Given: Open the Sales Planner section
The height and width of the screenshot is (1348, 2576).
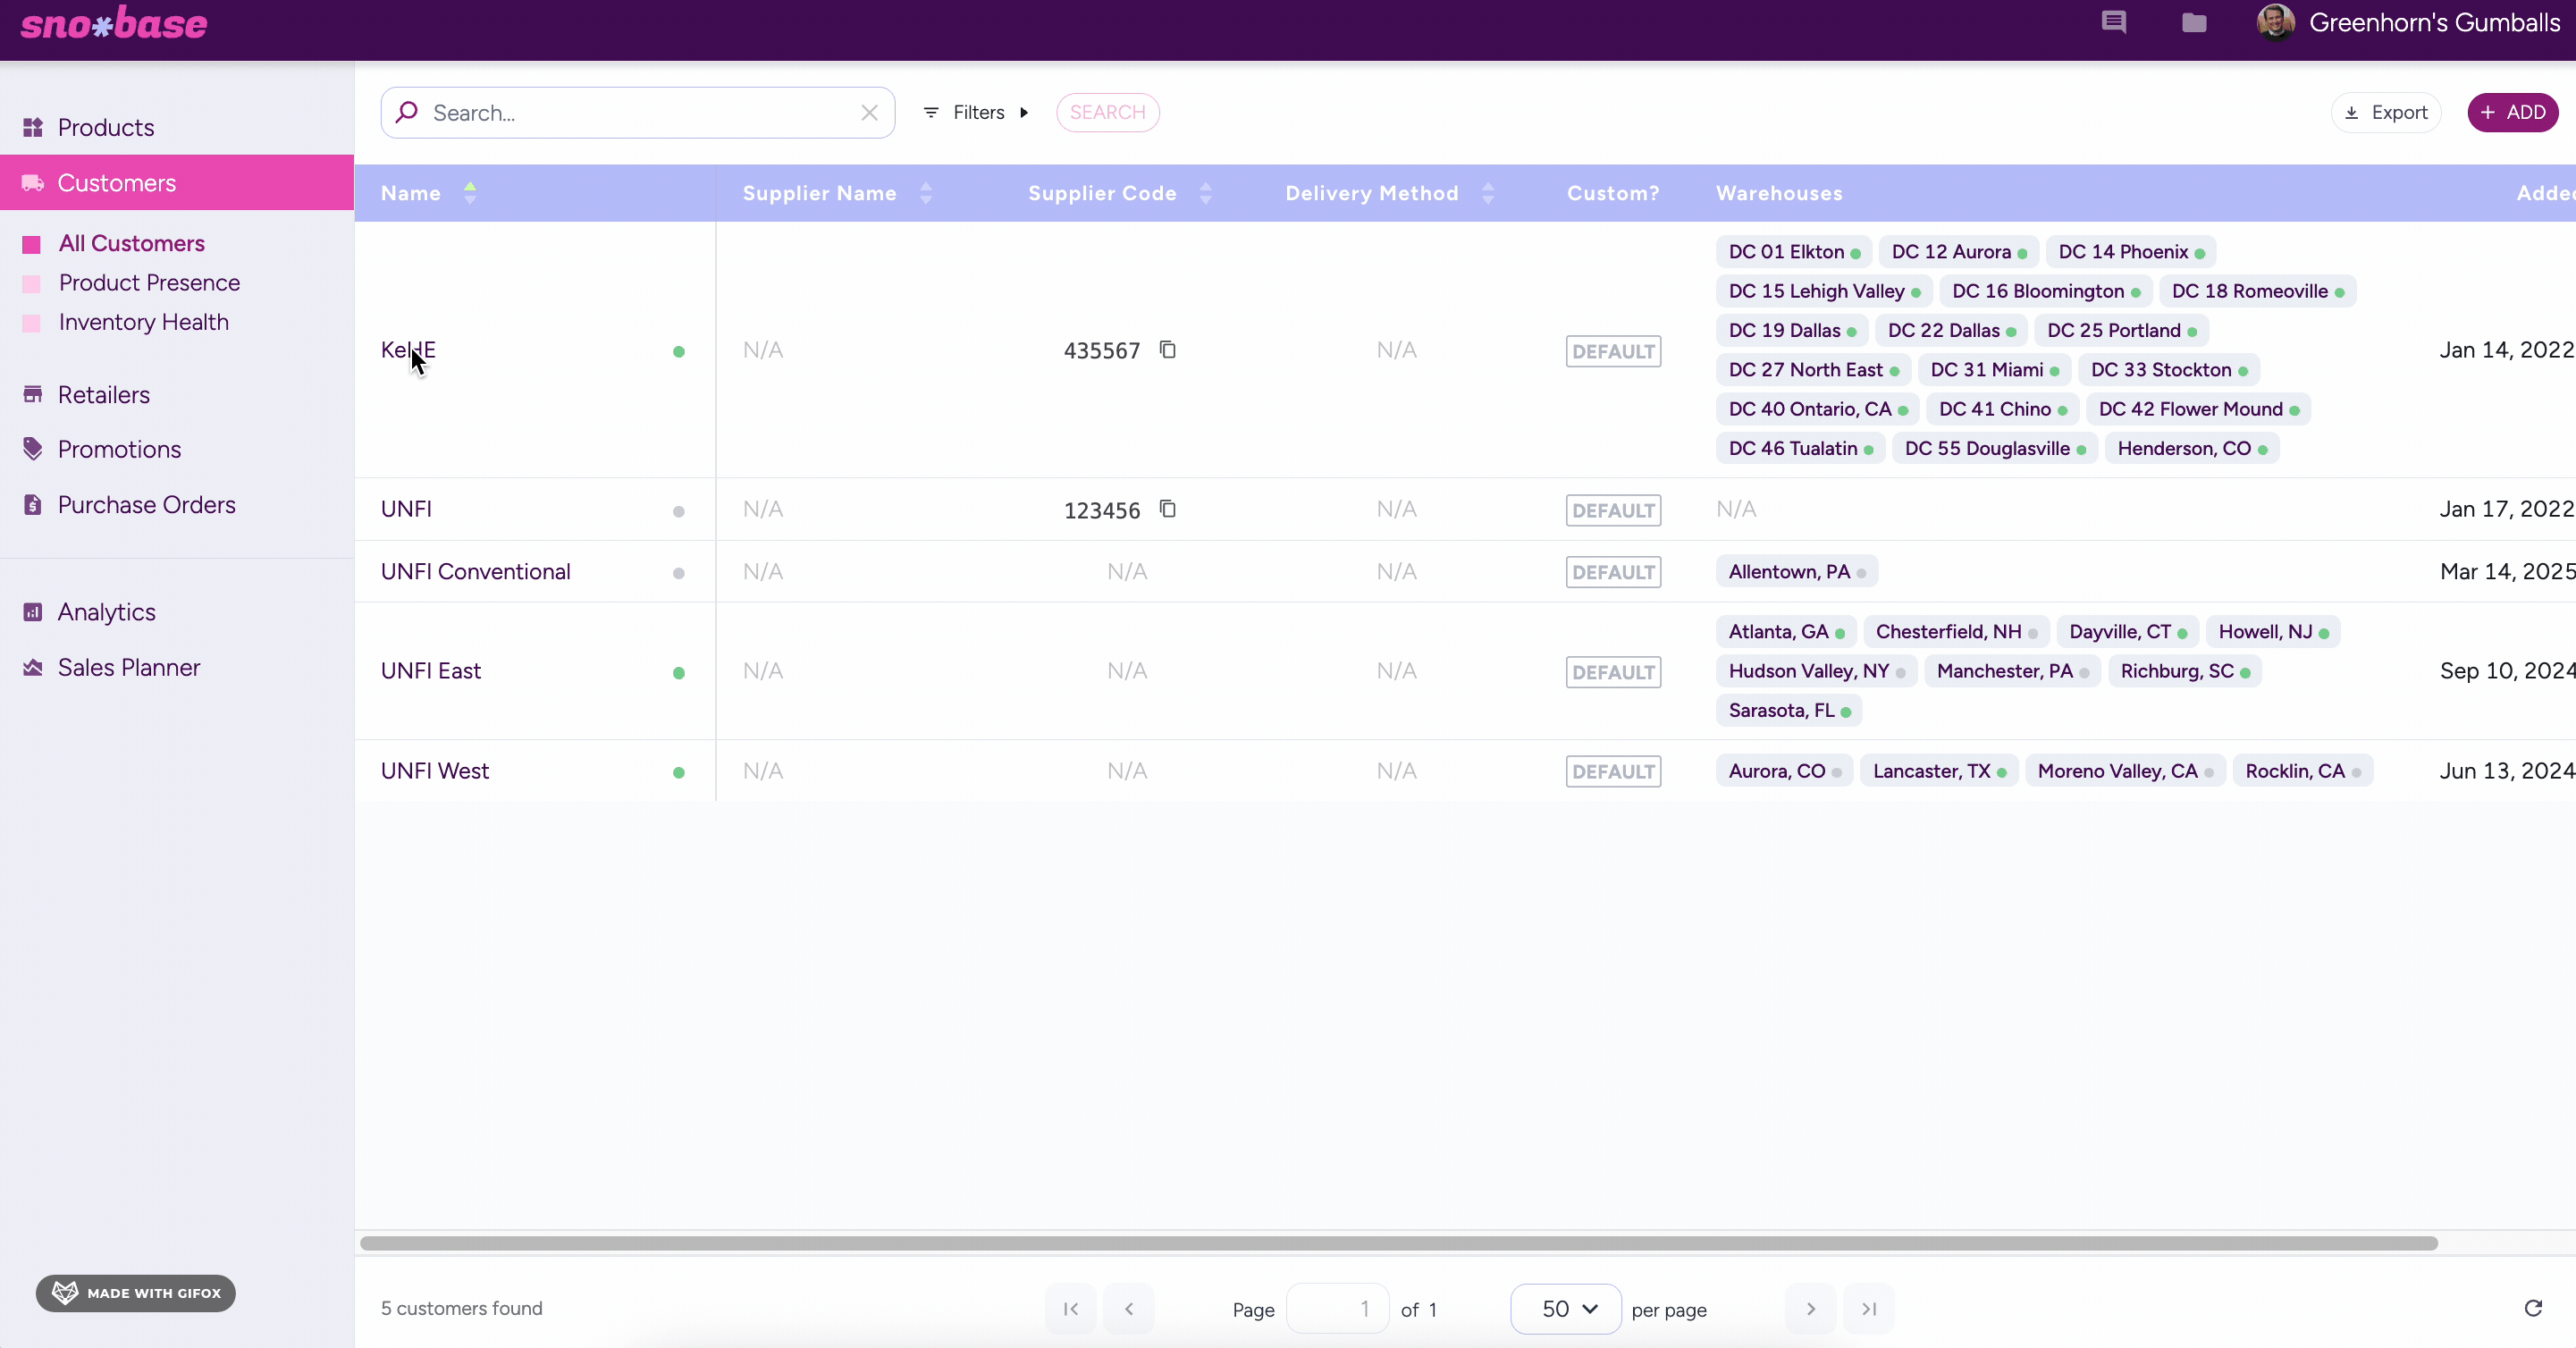Looking at the screenshot, I should pos(130,667).
